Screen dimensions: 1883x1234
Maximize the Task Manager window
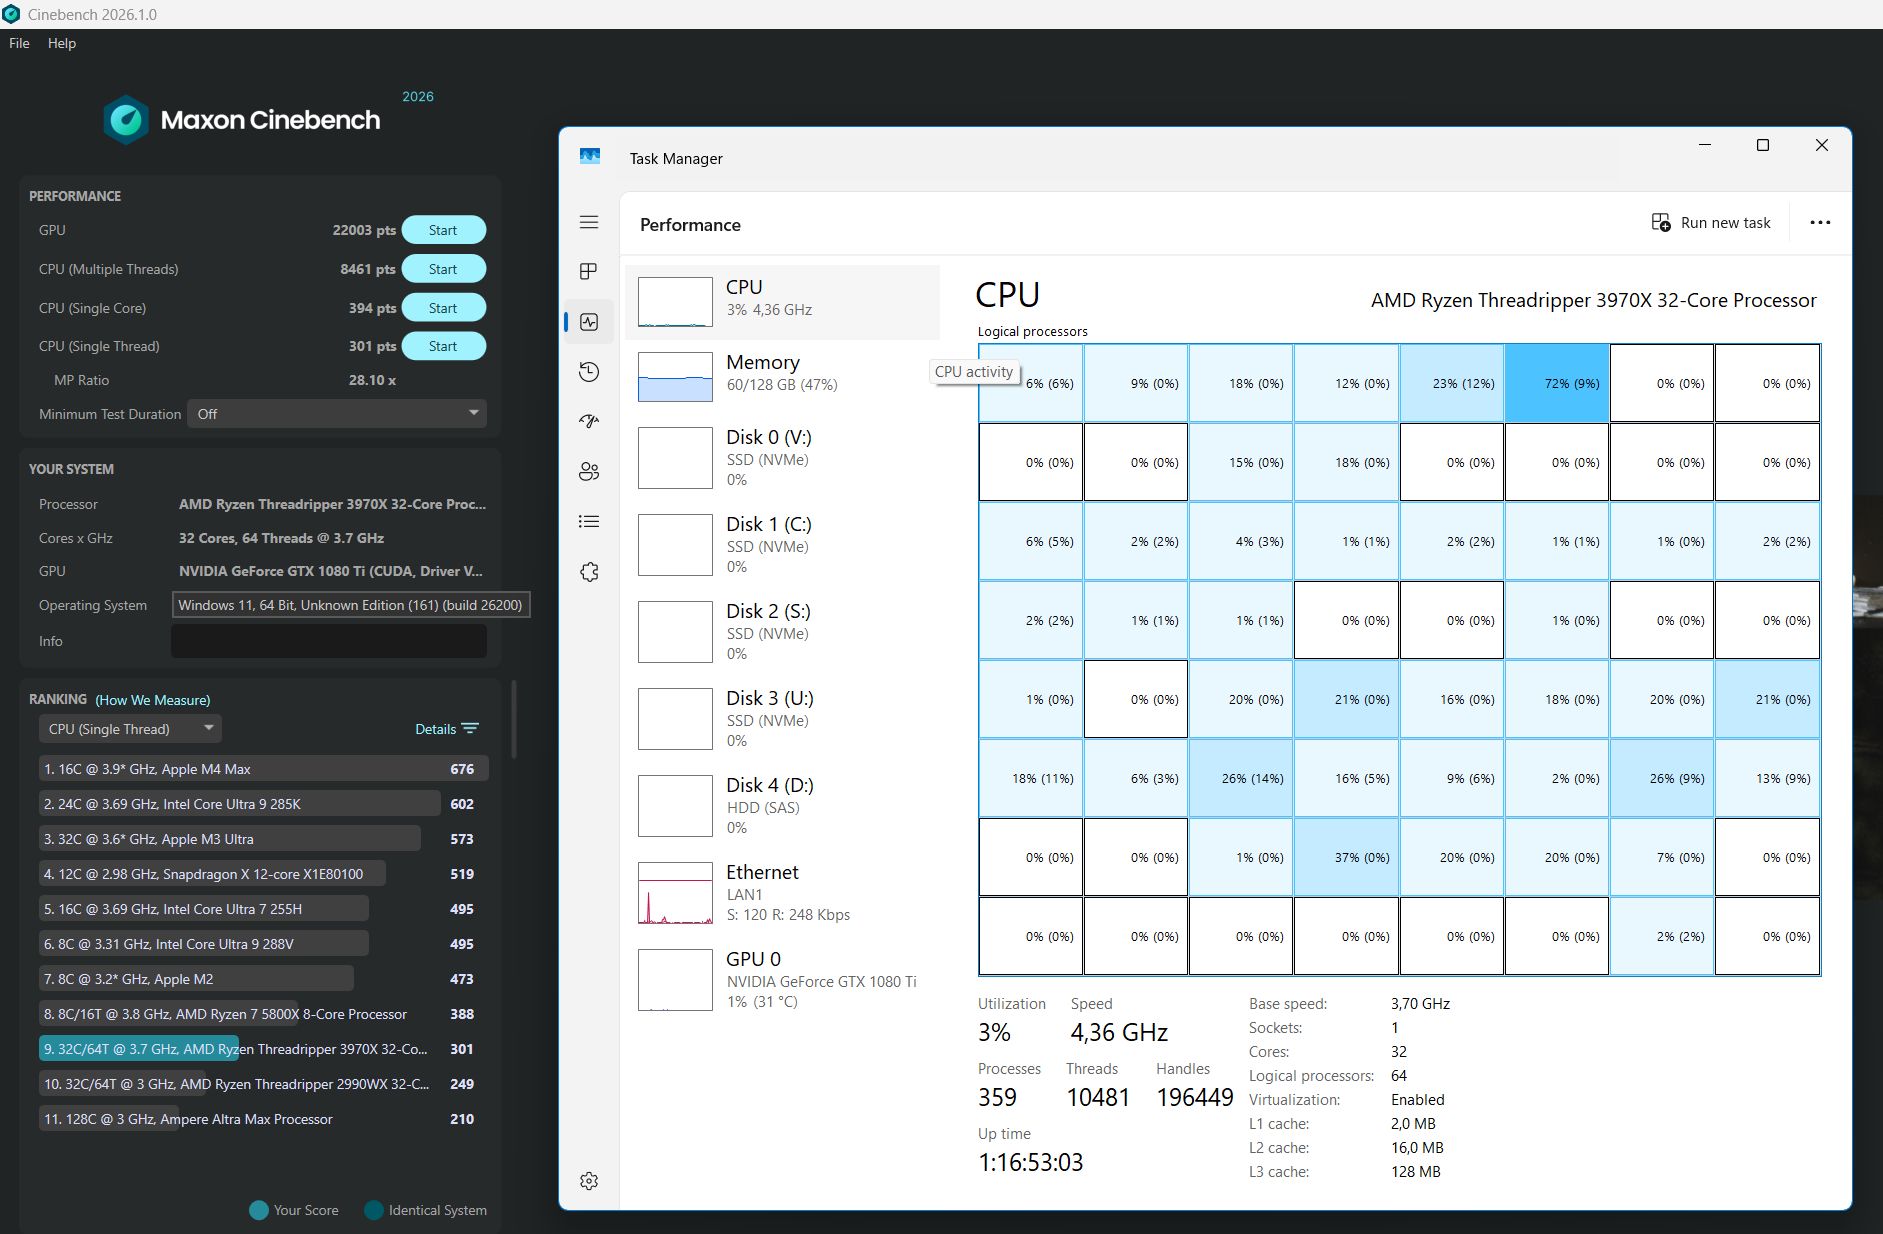1763,145
